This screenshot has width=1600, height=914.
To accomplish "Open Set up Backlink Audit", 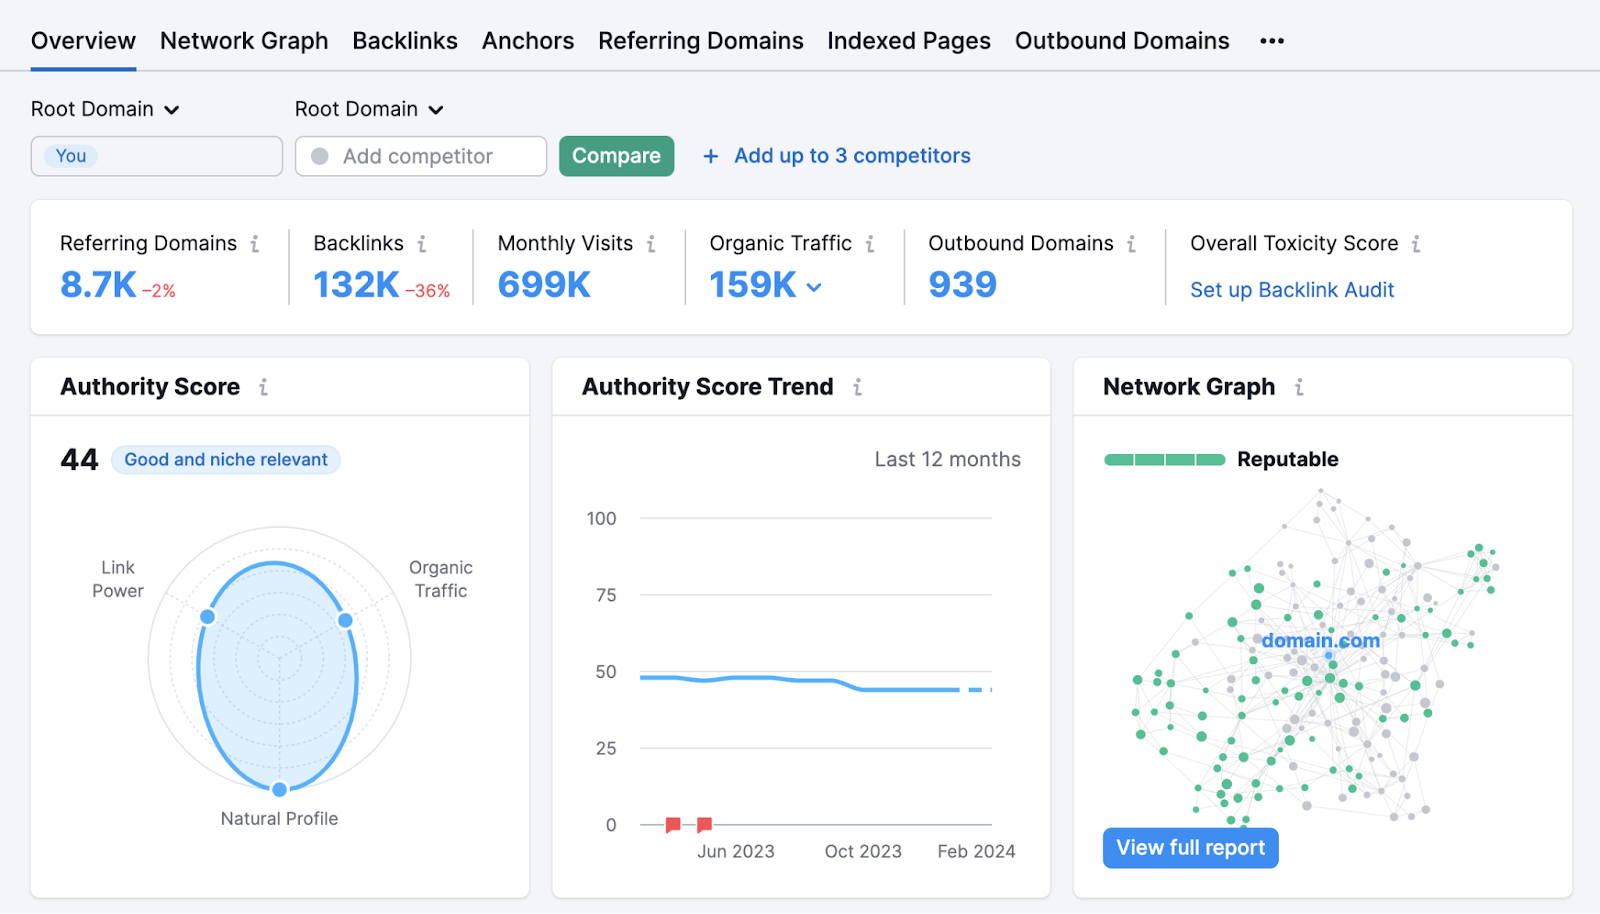I will click(x=1291, y=290).
